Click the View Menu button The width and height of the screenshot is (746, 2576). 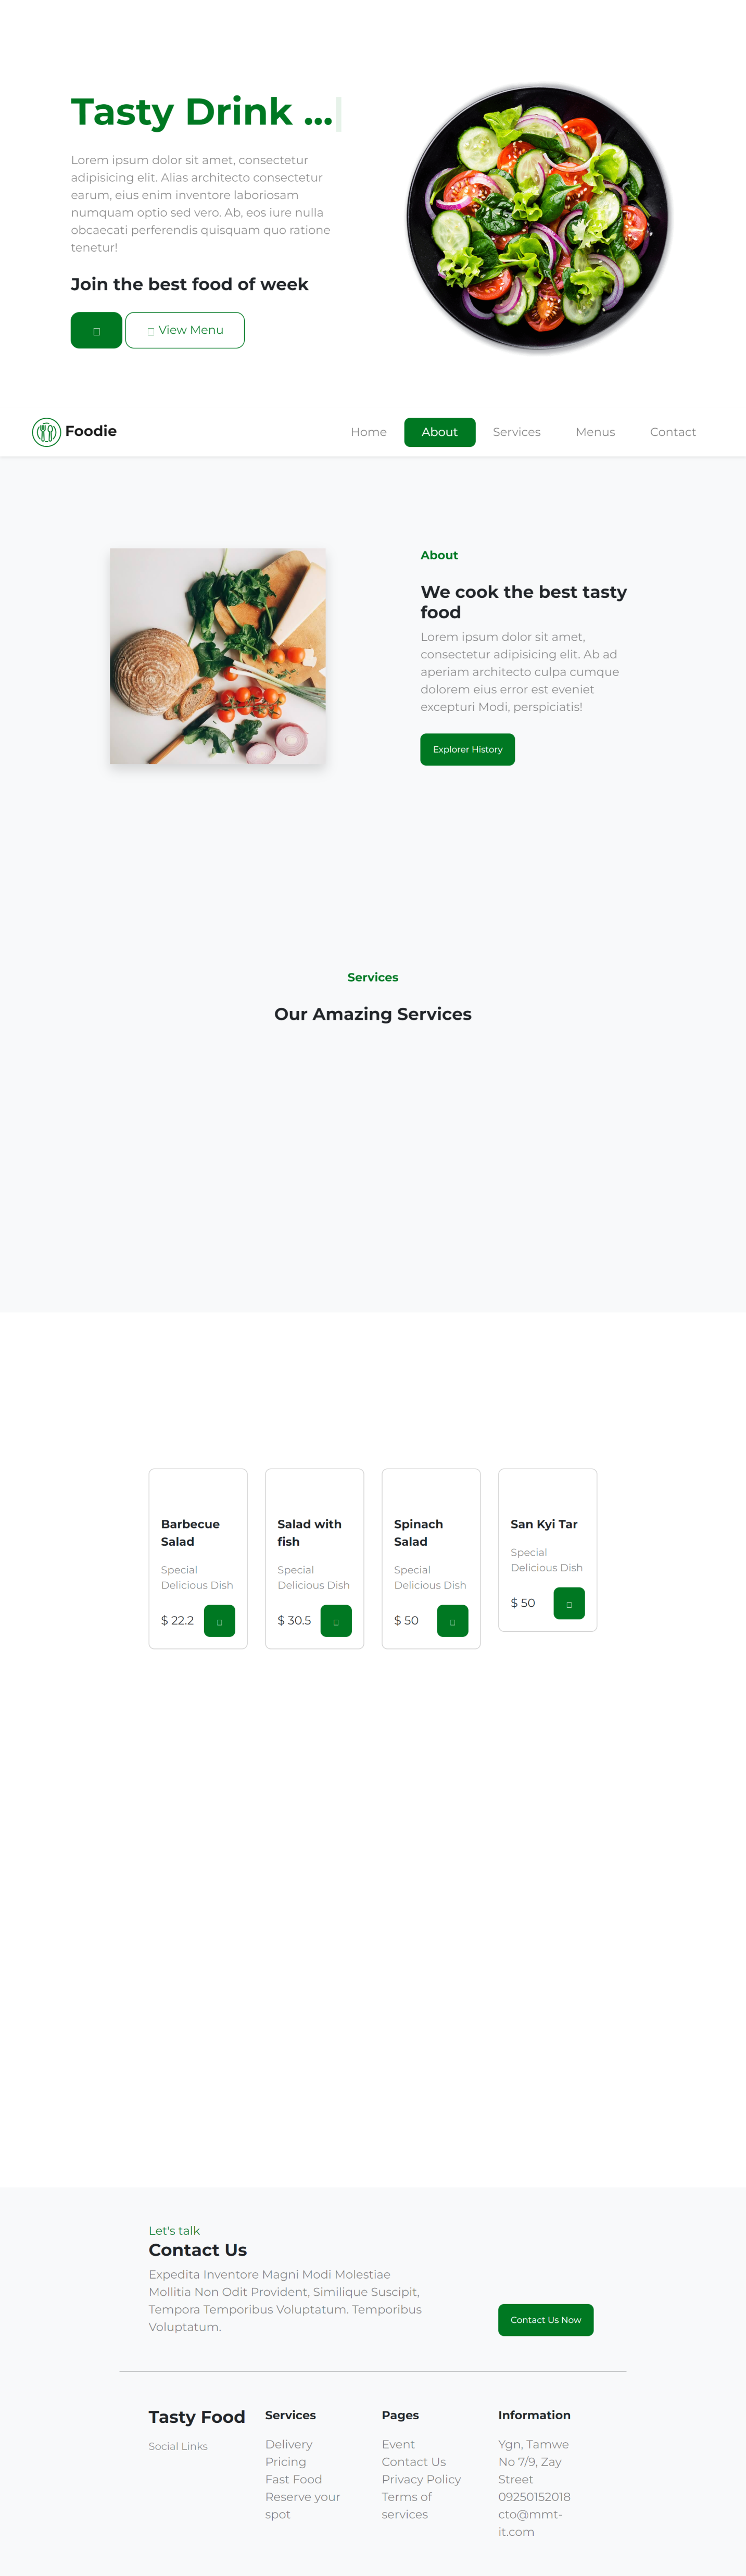185,330
